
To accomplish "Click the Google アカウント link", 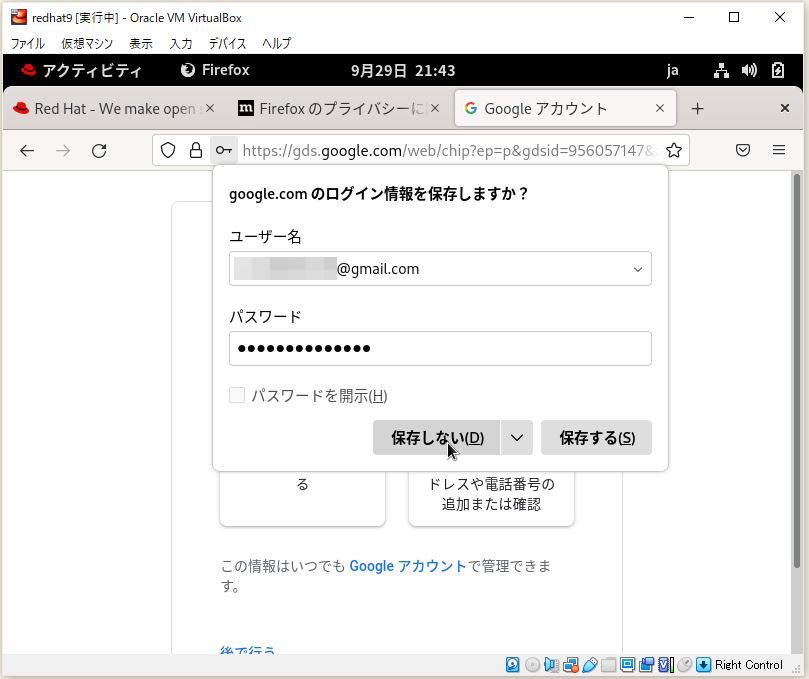I will click(408, 566).
